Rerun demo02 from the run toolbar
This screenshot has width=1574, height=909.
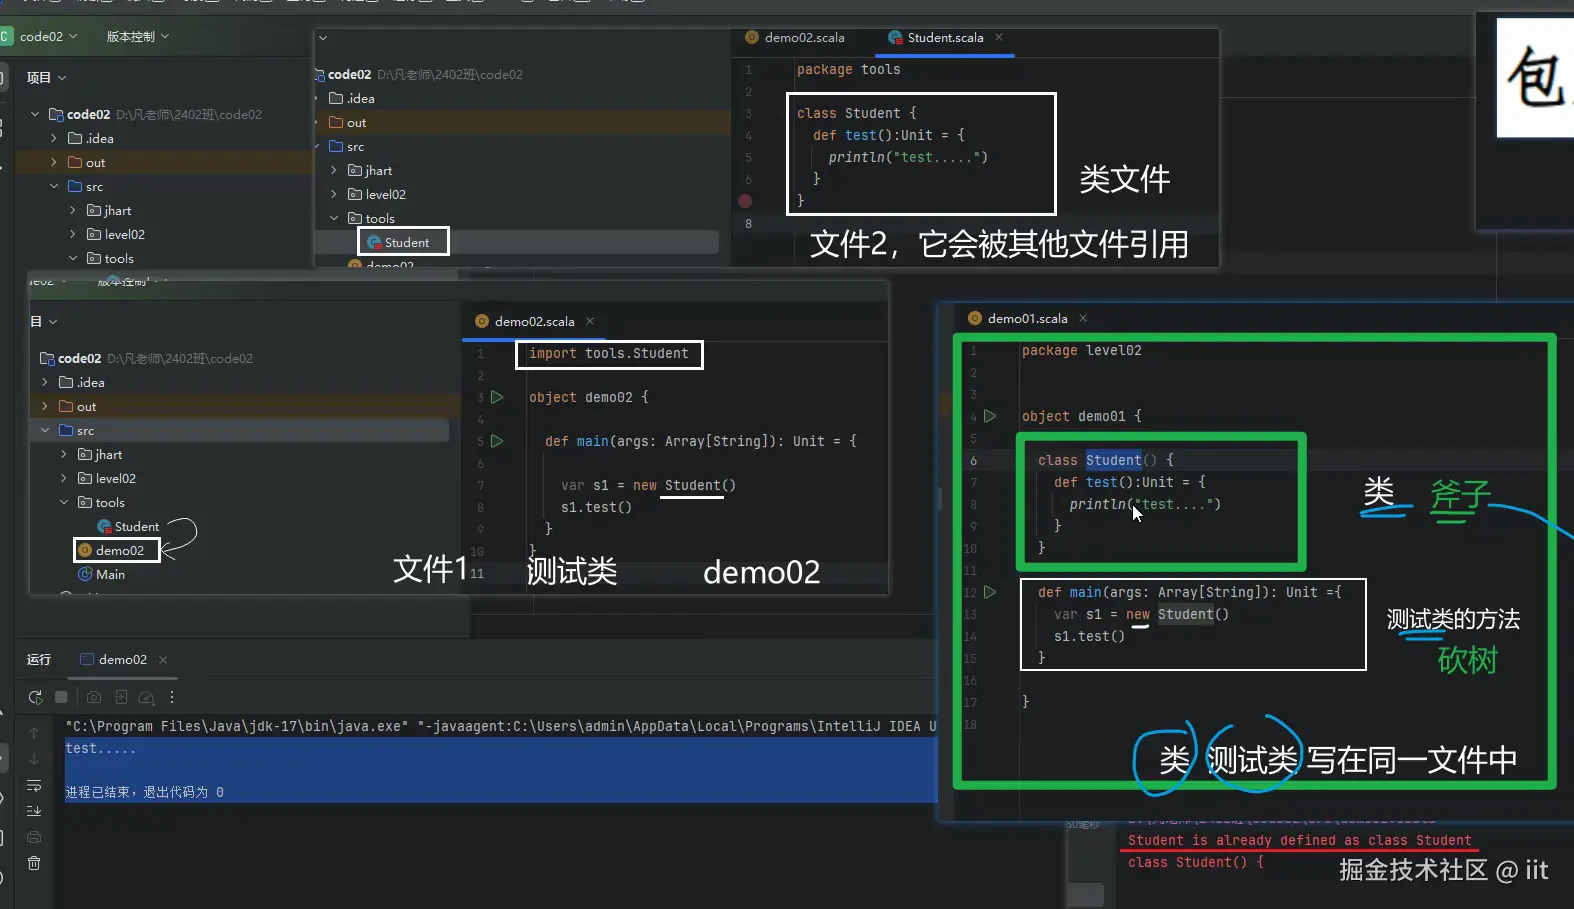pyautogui.click(x=36, y=697)
